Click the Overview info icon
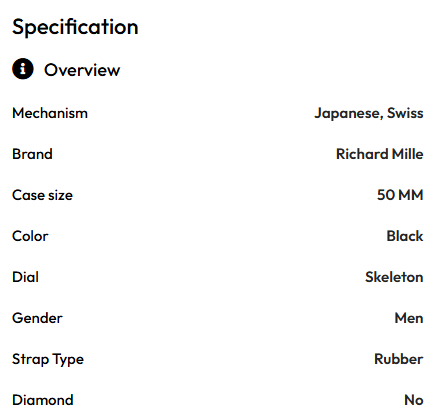Image resolution: width=440 pixels, height=420 pixels. click(x=23, y=69)
